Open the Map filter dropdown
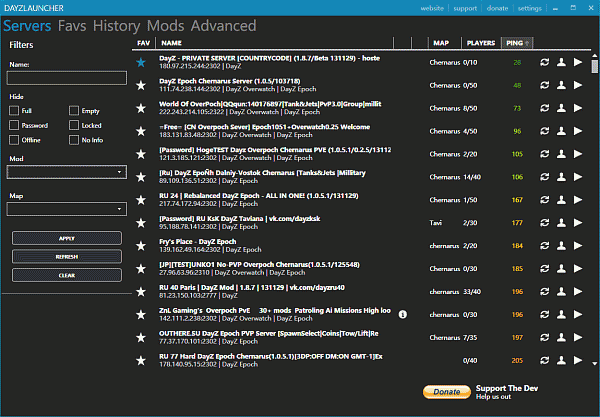This screenshot has width=600, height=417. pyautogui.click(x=67, y=209)
